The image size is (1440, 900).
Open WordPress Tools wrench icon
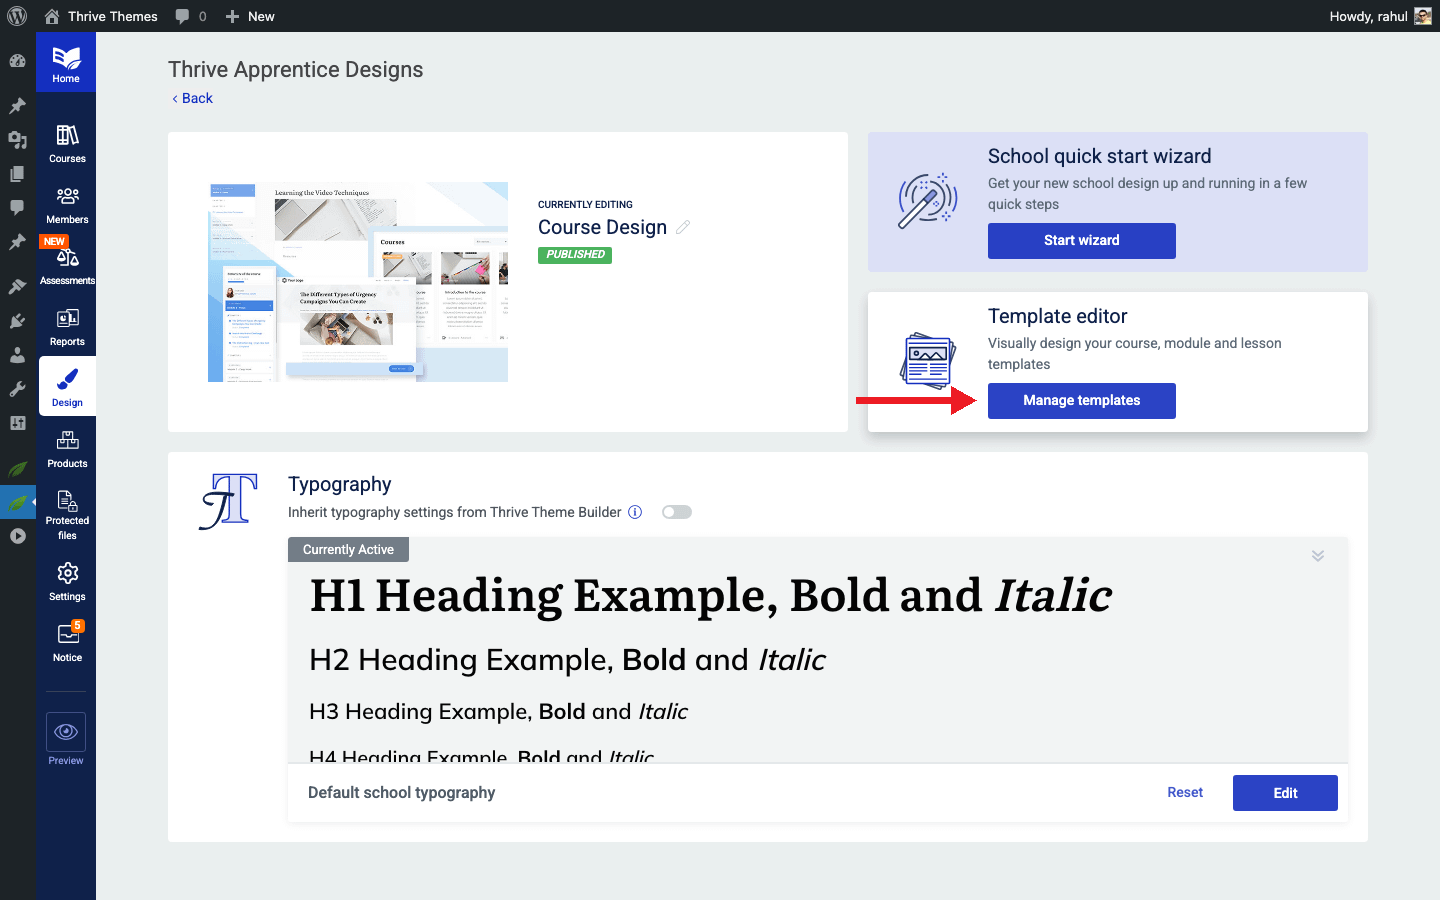point(17,389)
